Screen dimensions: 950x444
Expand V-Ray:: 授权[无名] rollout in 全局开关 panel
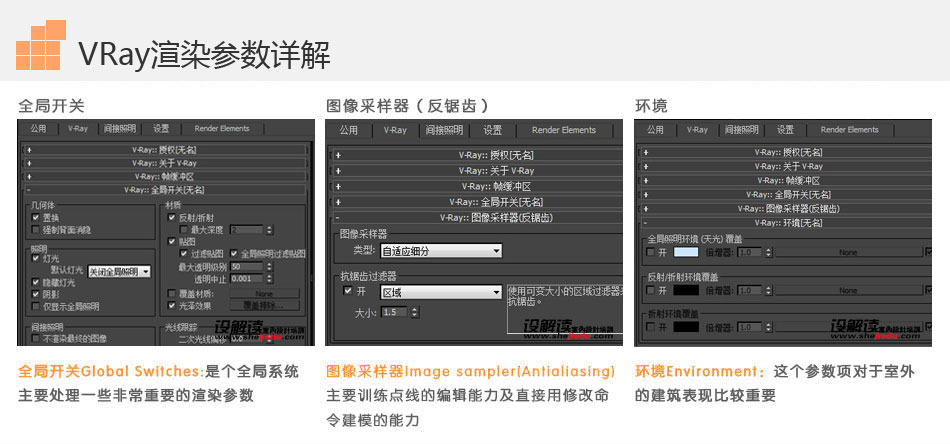[165, 150]
